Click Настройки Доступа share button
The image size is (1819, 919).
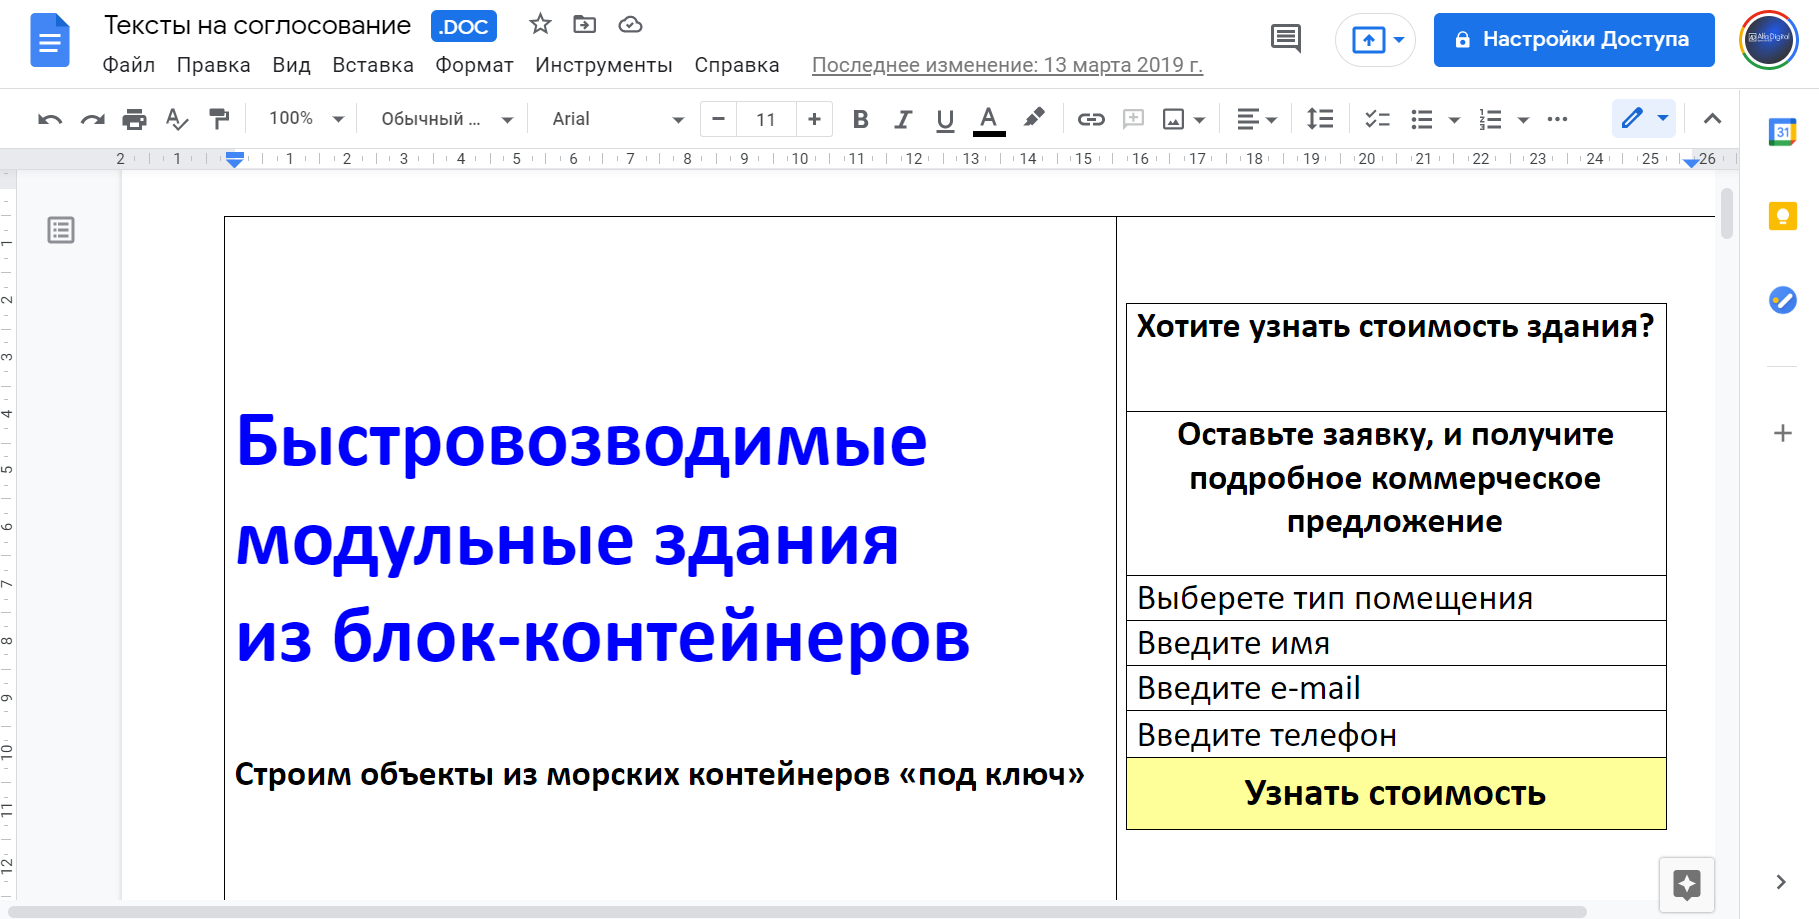point(1574,40)
